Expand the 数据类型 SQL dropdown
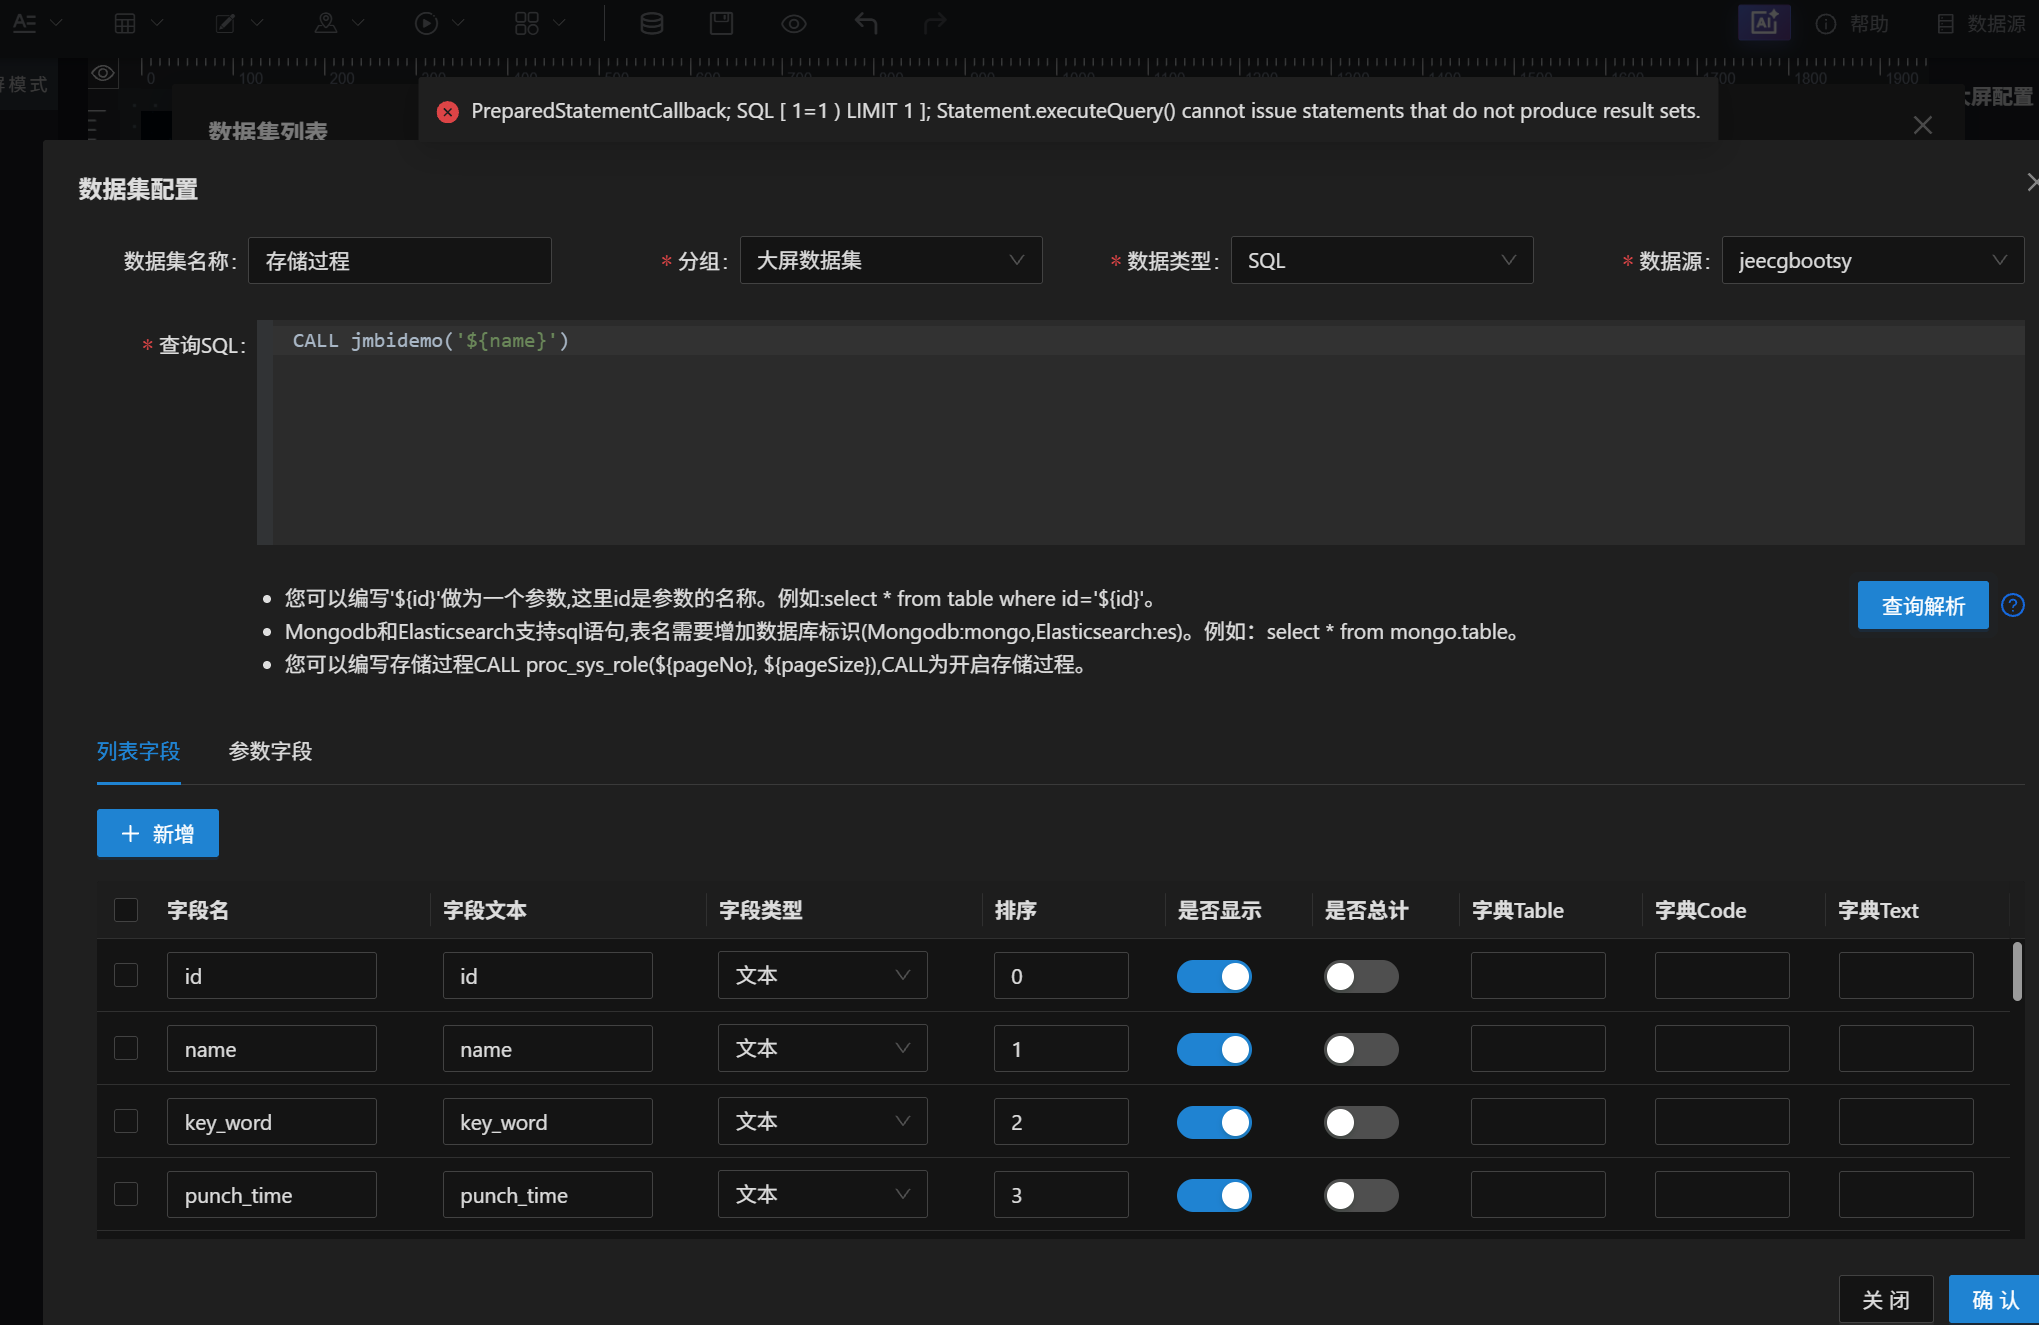Screen dimensions: 2039x1325 click(x=1381, y=260)
